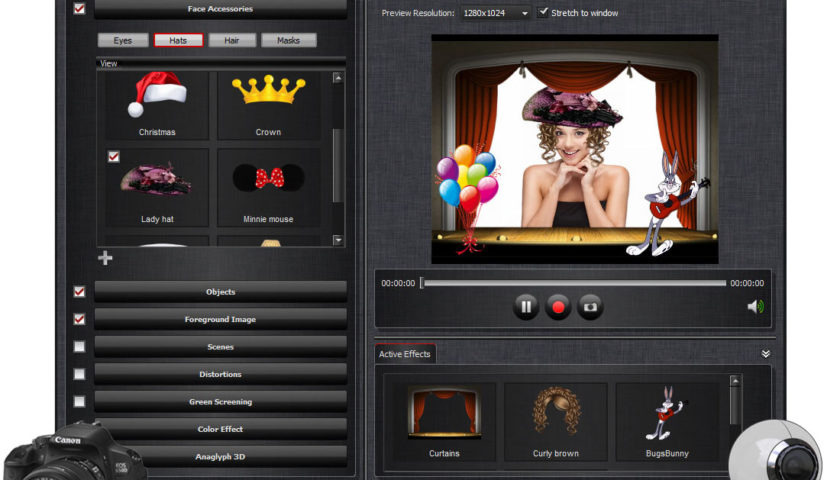Expand the Face Accessories section
840x480 pixels.
tap(221, 9)
